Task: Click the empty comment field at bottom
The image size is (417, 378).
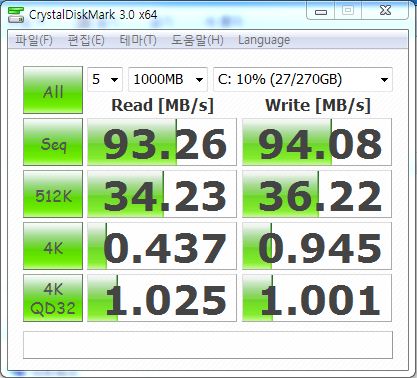Action: (x=208, y=345)
